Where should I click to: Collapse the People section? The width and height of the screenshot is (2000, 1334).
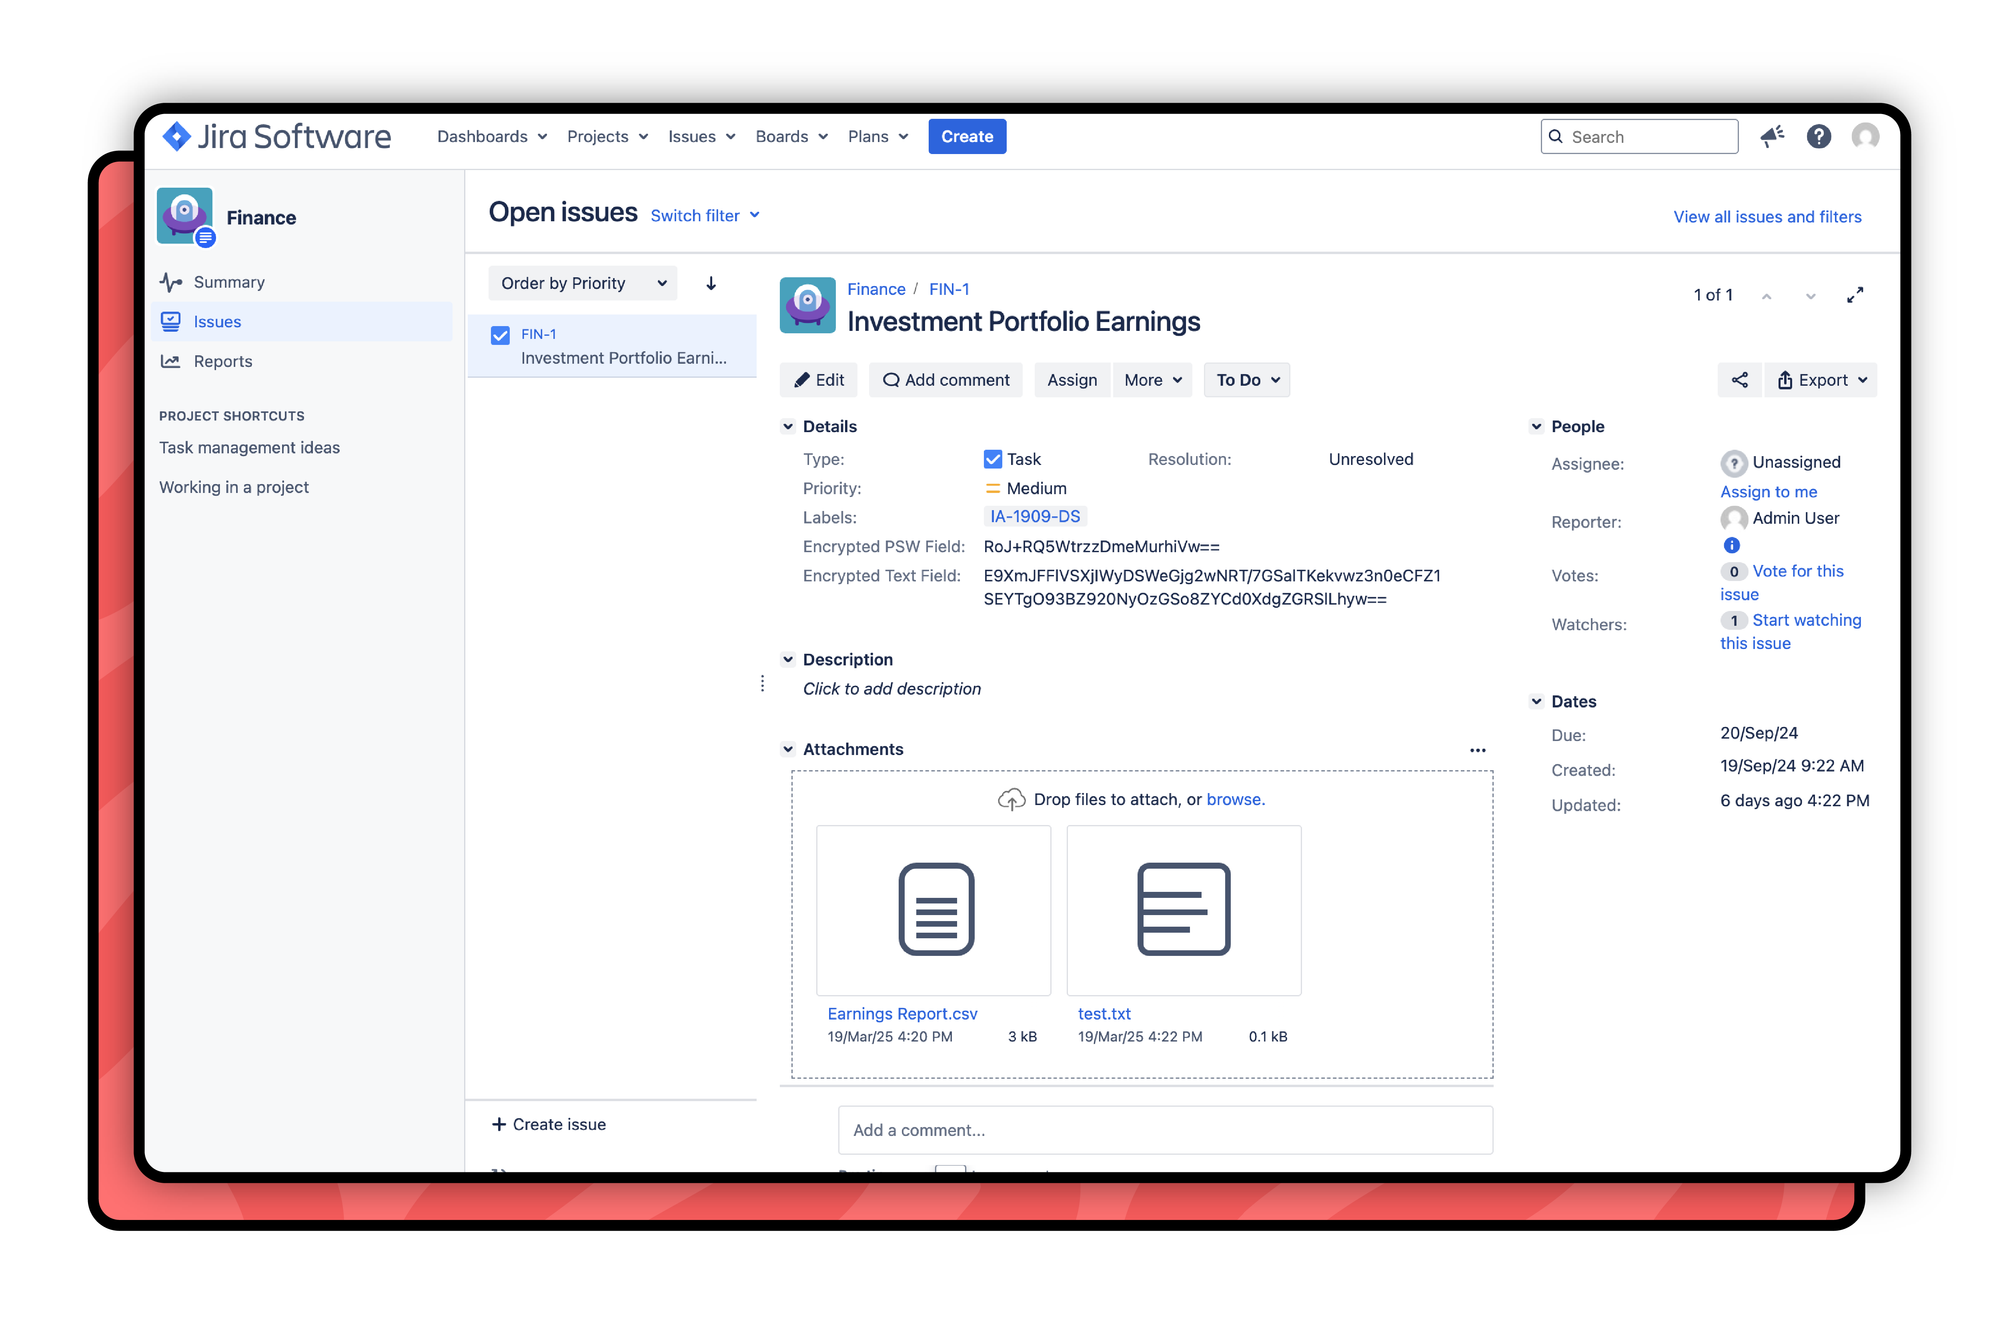tap(1536, 426)
